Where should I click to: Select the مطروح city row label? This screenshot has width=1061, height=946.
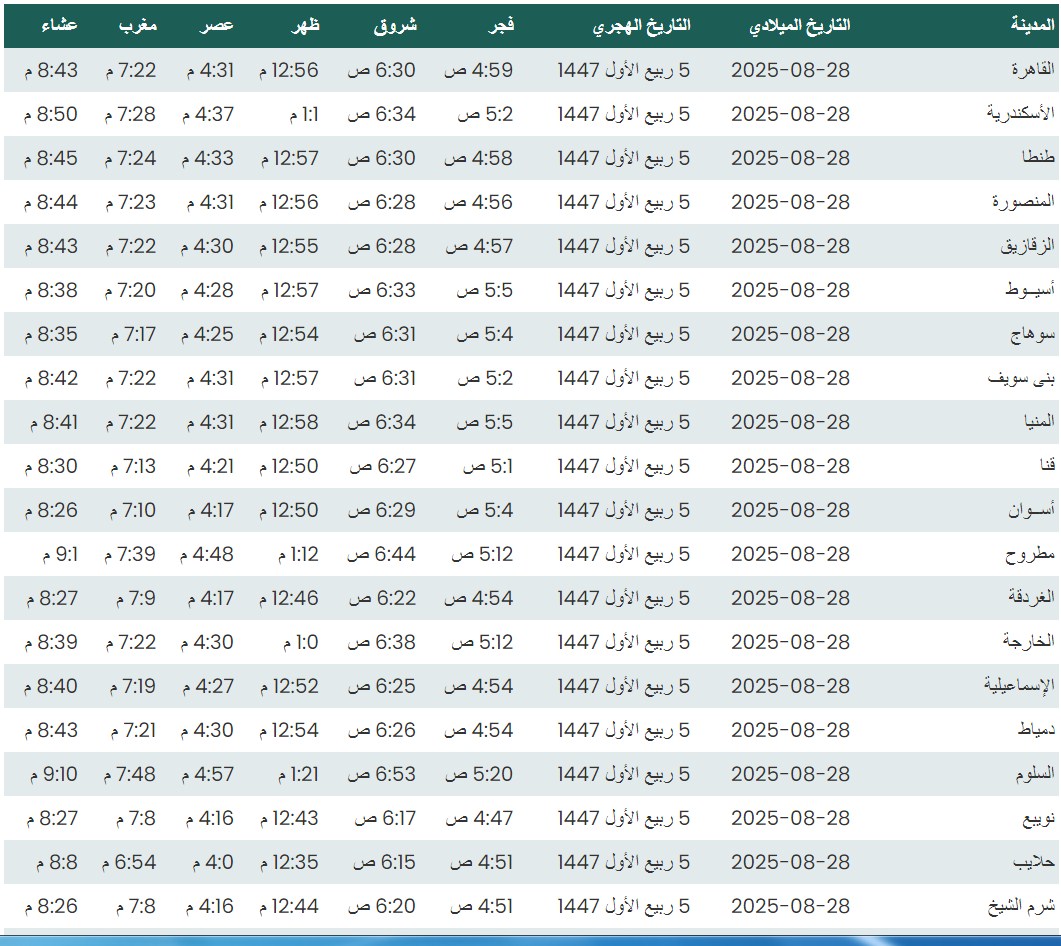point(1030,554)
